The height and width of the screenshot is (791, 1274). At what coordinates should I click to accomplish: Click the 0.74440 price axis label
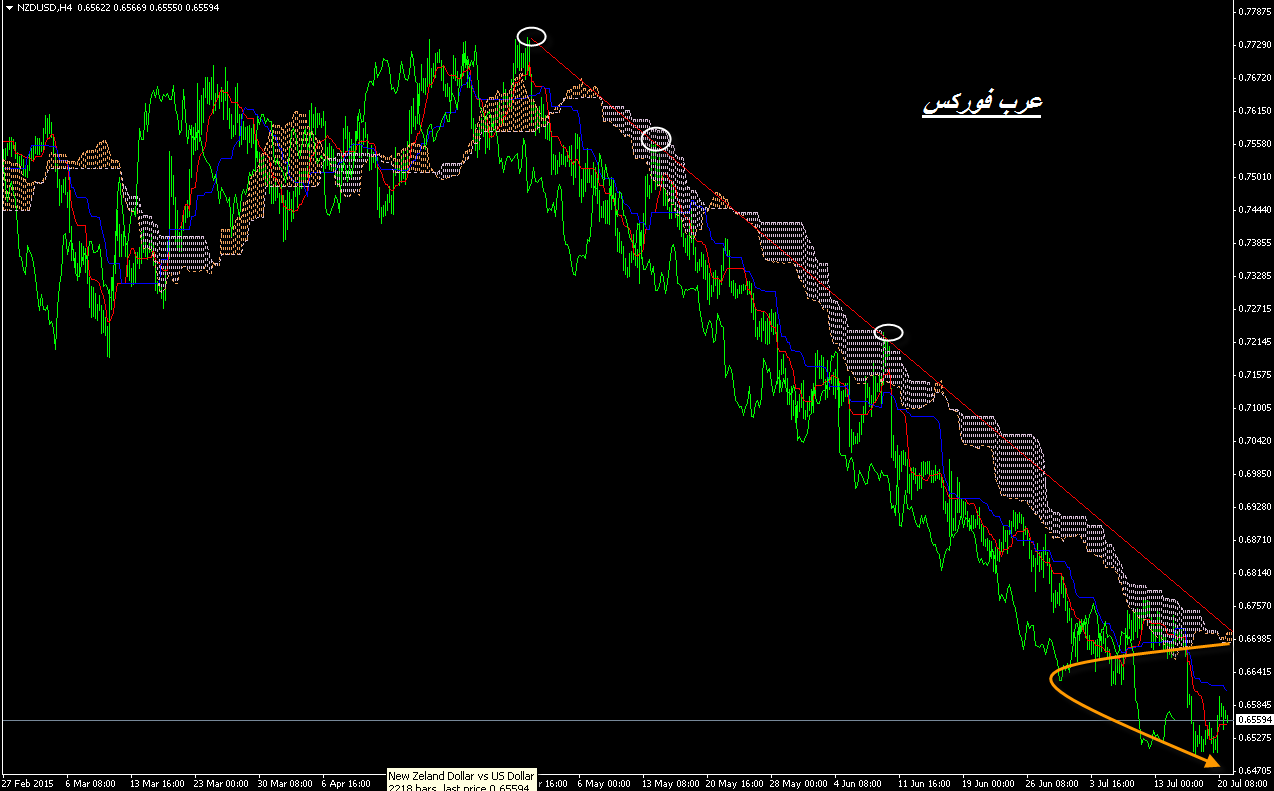pyautogui.click(x=1254, y=210)
